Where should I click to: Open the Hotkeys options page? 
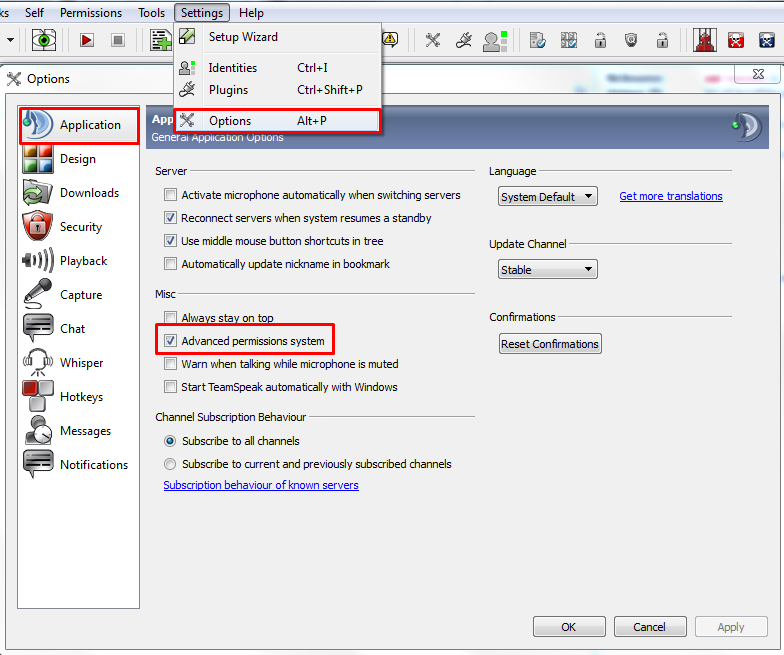79,397
